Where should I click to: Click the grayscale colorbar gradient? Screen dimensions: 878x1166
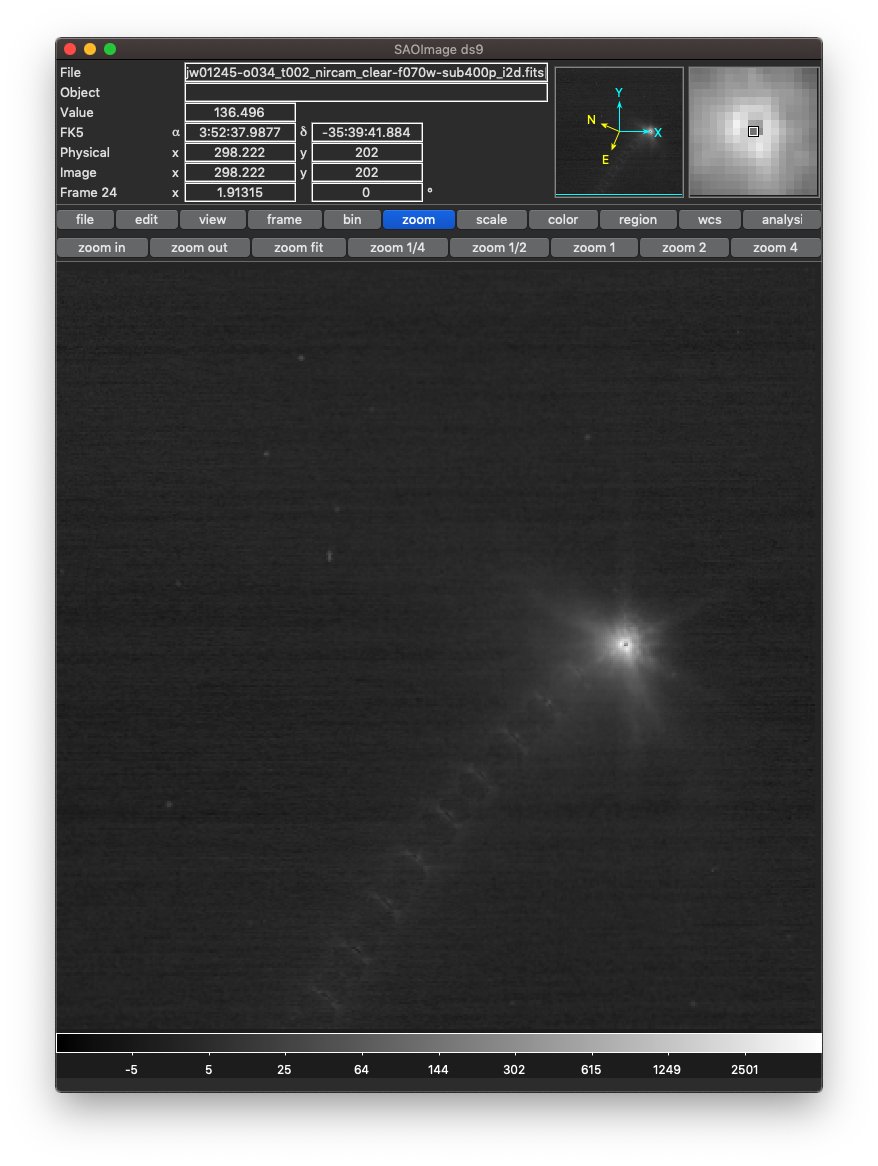pos(439,1043)
